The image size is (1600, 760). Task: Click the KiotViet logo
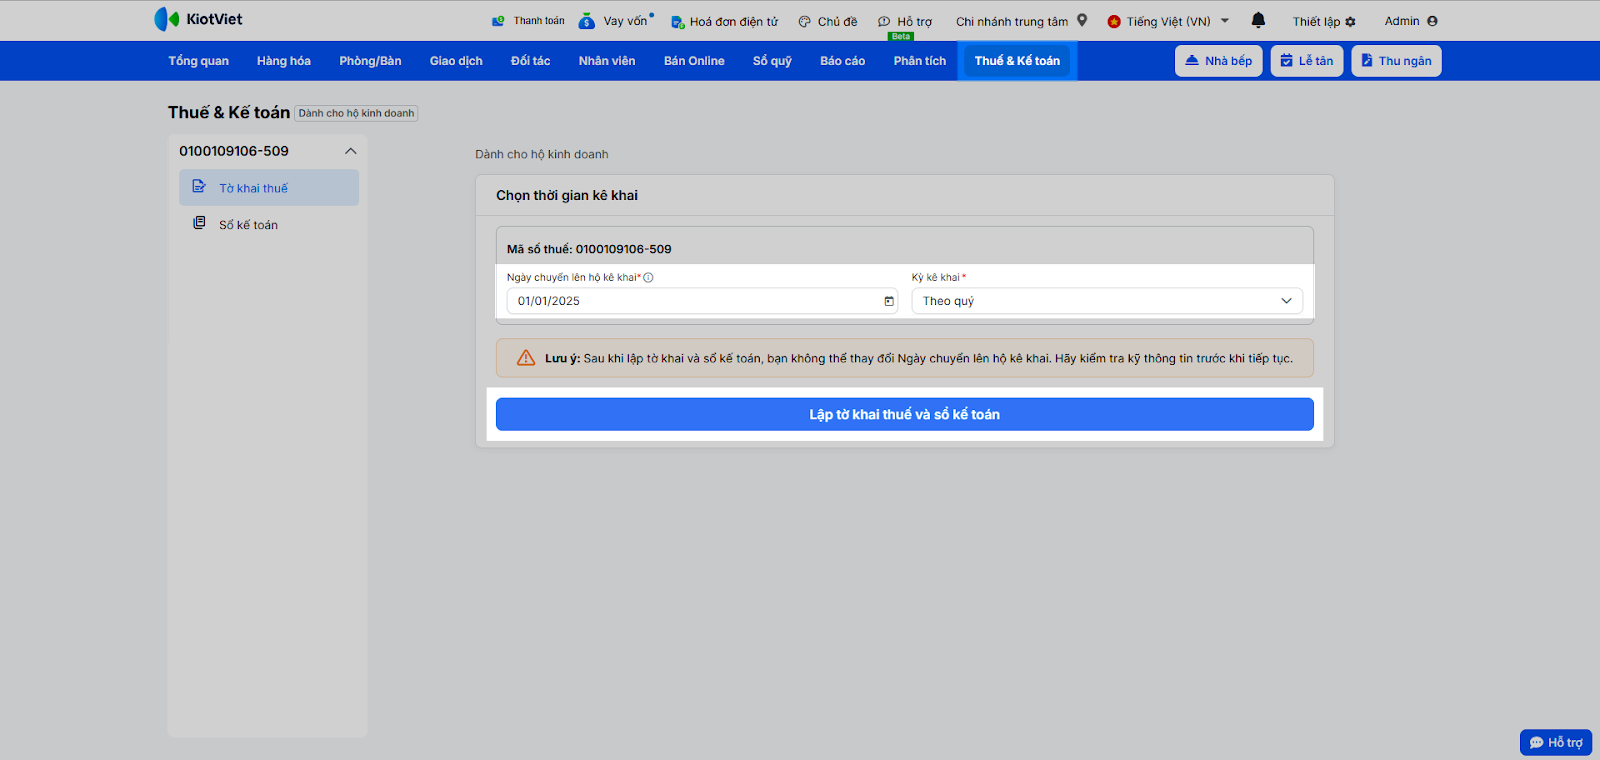(198, 19)
